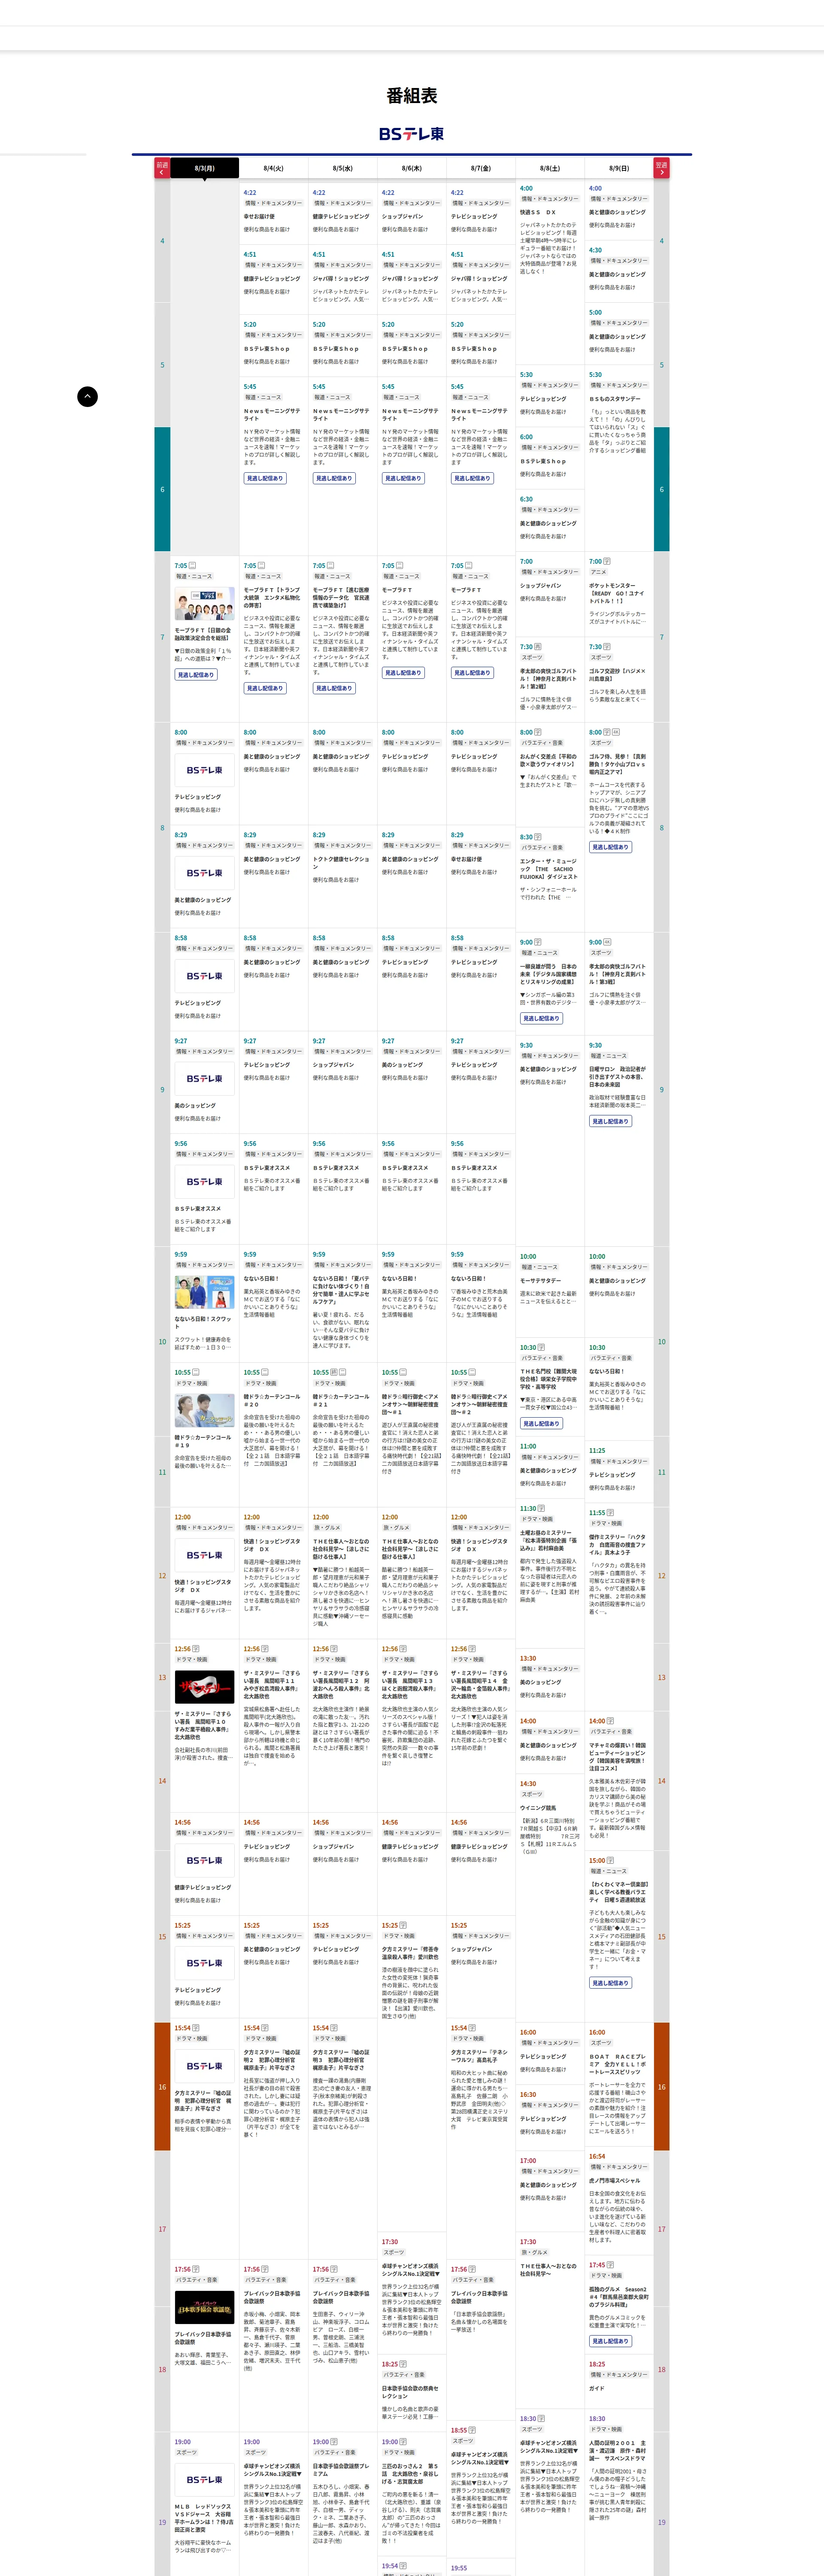The width and height of the screenshot is (824, 2576).
Task: Open the 8/8(土) day tab
Action: 550,168
